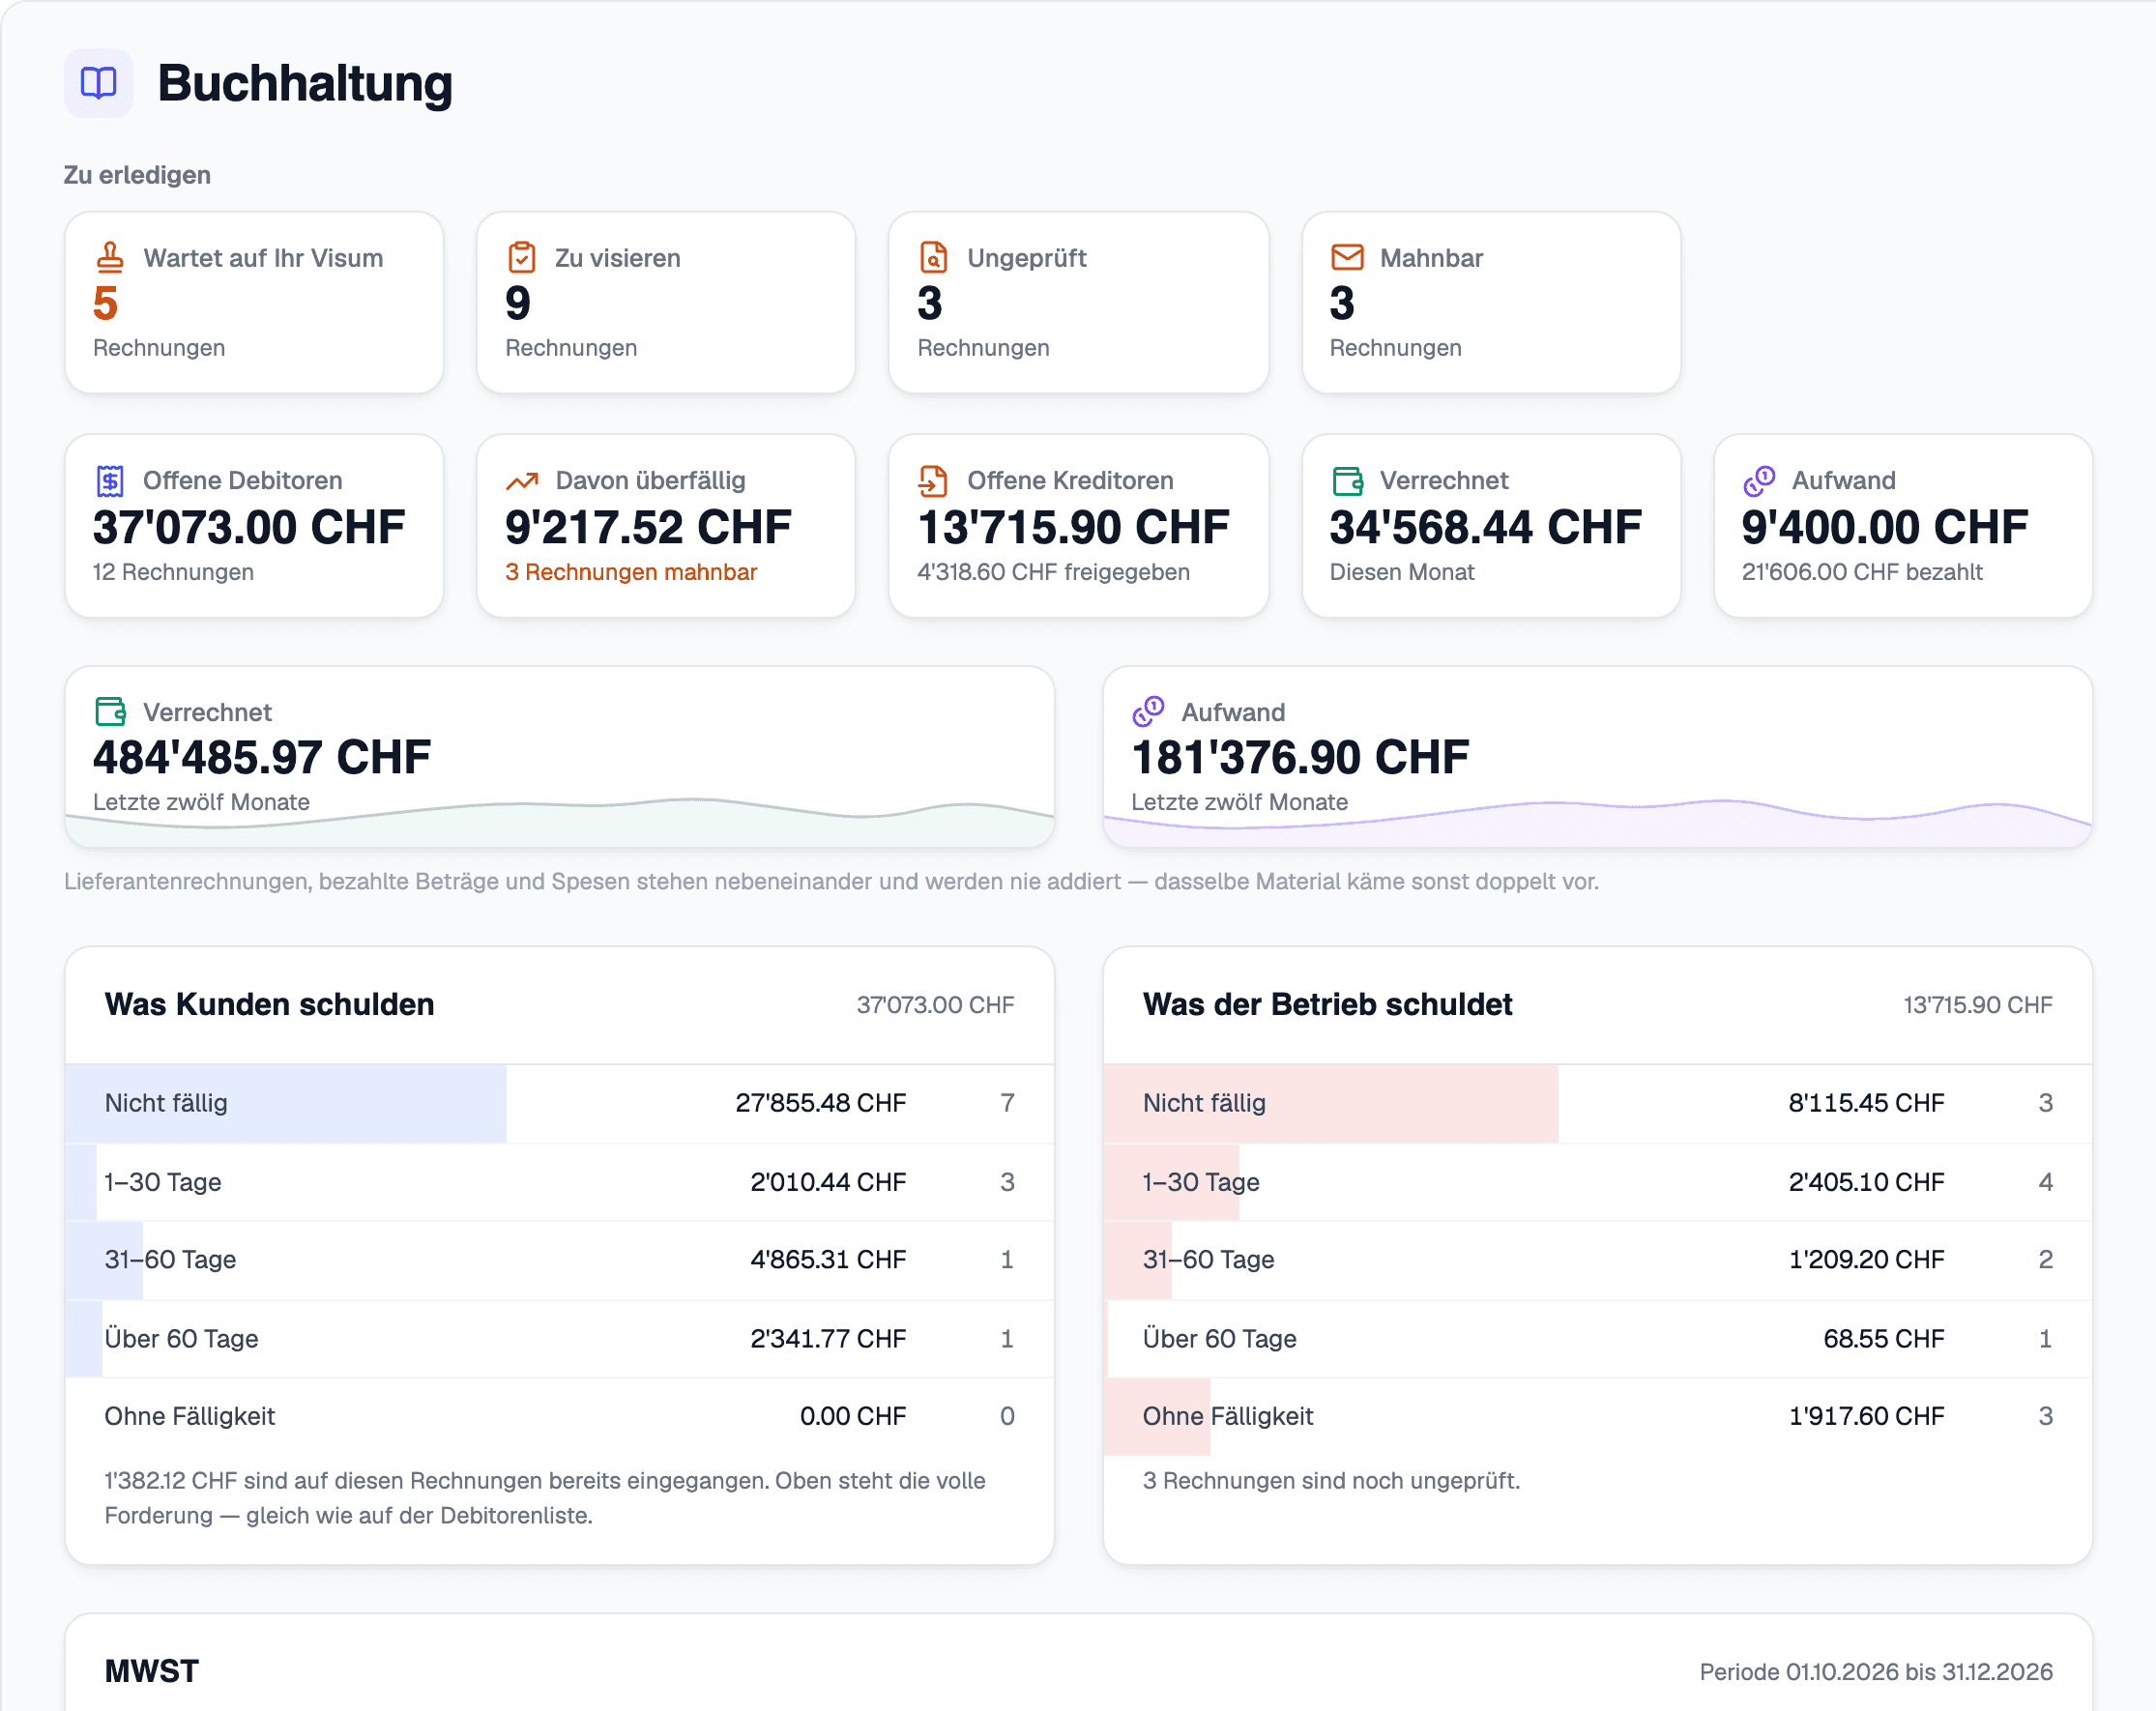Select the Über 60 Tage row showing 68.55 CHF
This screenshot has height=1711, width=2156.
click(1598, 1339)
